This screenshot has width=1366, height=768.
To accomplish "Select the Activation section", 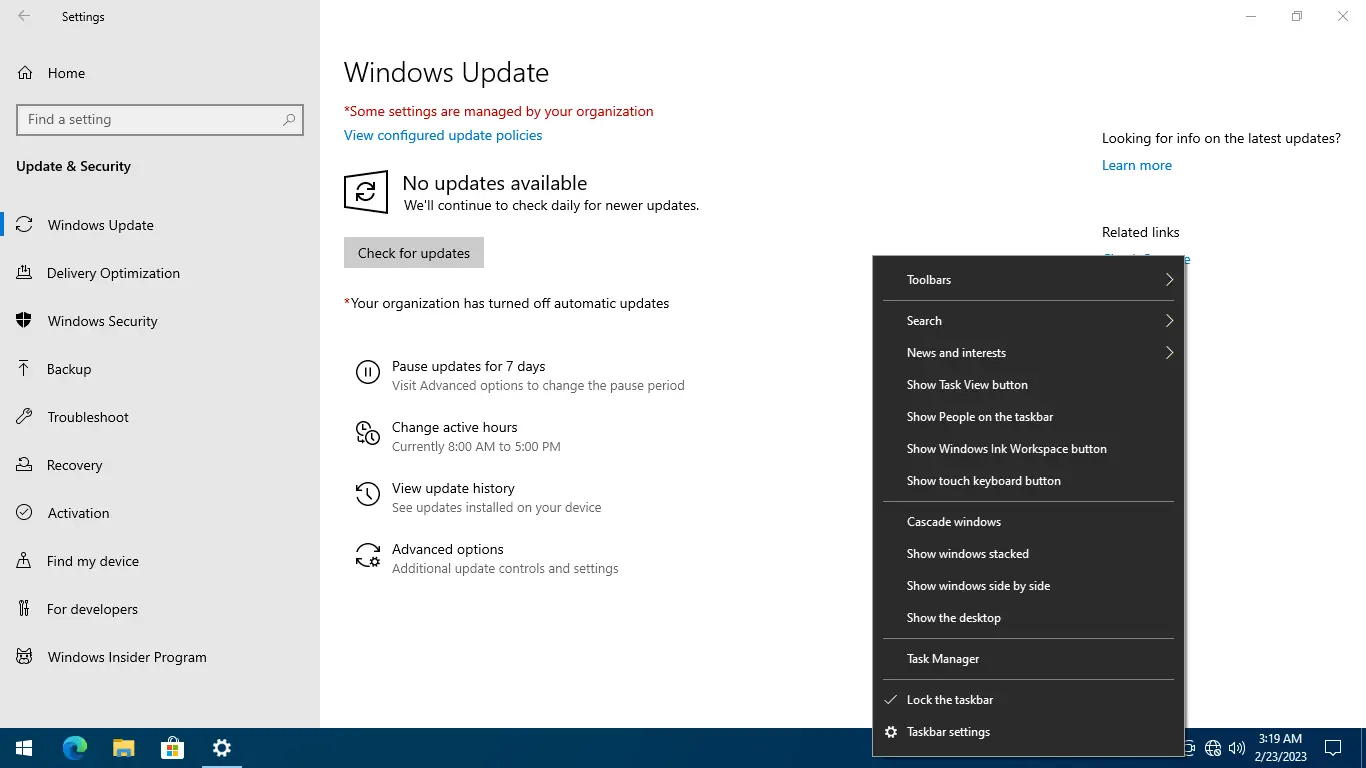I will [160, 513].
